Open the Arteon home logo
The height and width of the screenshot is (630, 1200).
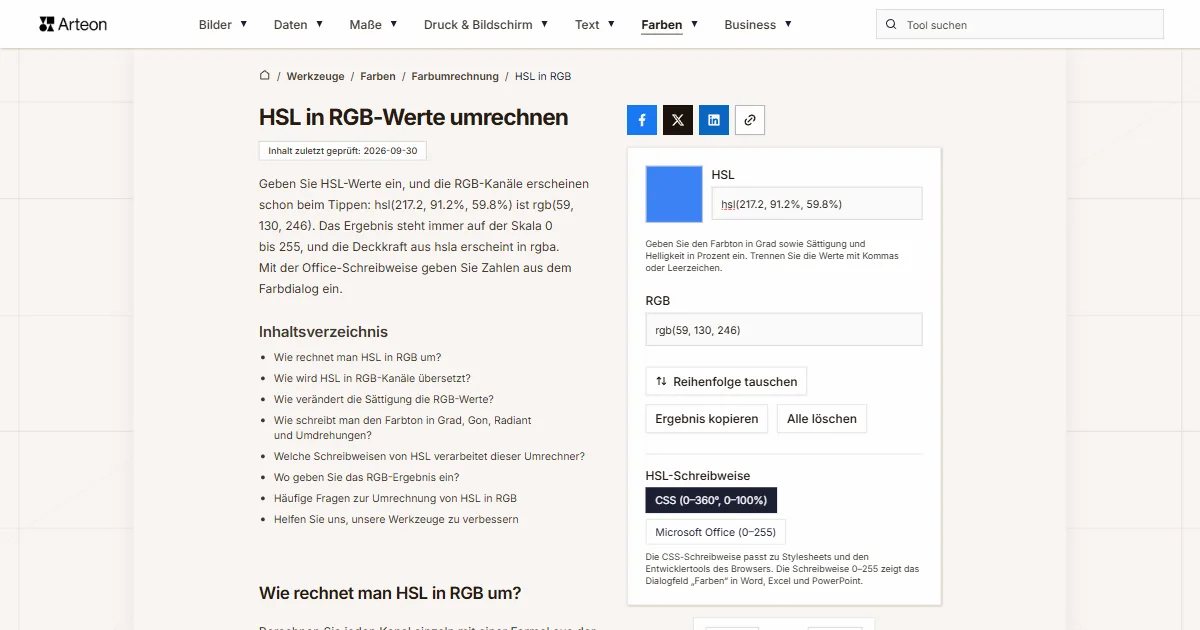tap(73, 24)
